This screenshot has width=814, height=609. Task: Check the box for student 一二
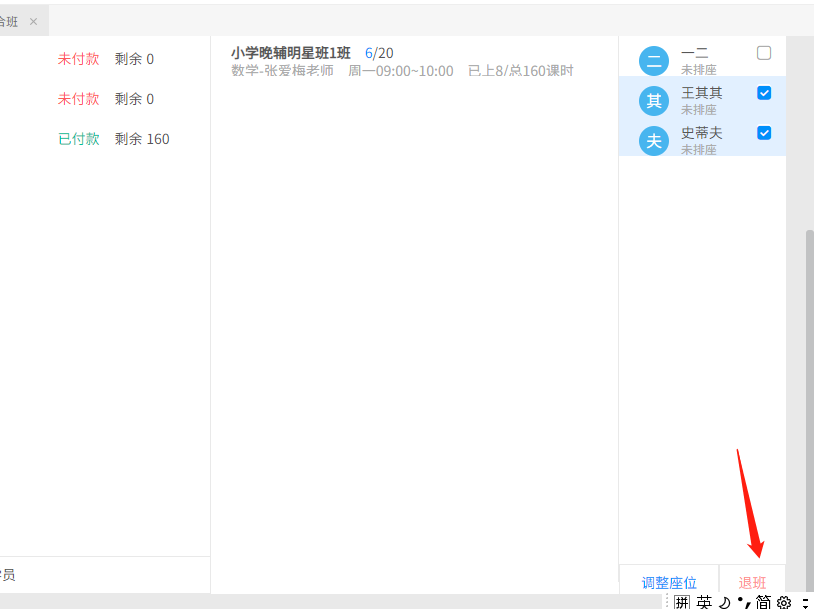point(764,53)
